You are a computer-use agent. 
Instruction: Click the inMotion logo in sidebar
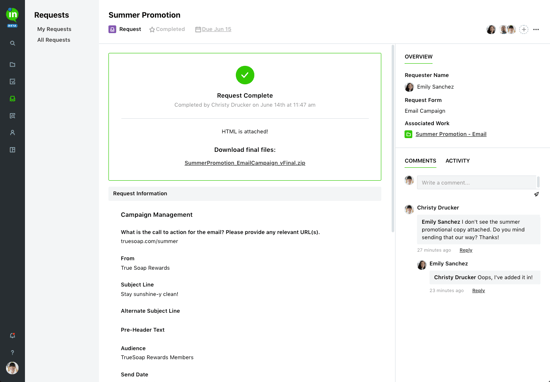tap(12, 15)
